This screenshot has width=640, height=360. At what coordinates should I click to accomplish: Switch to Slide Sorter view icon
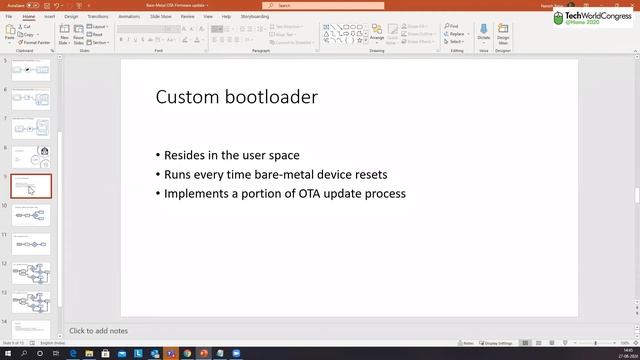538,343
